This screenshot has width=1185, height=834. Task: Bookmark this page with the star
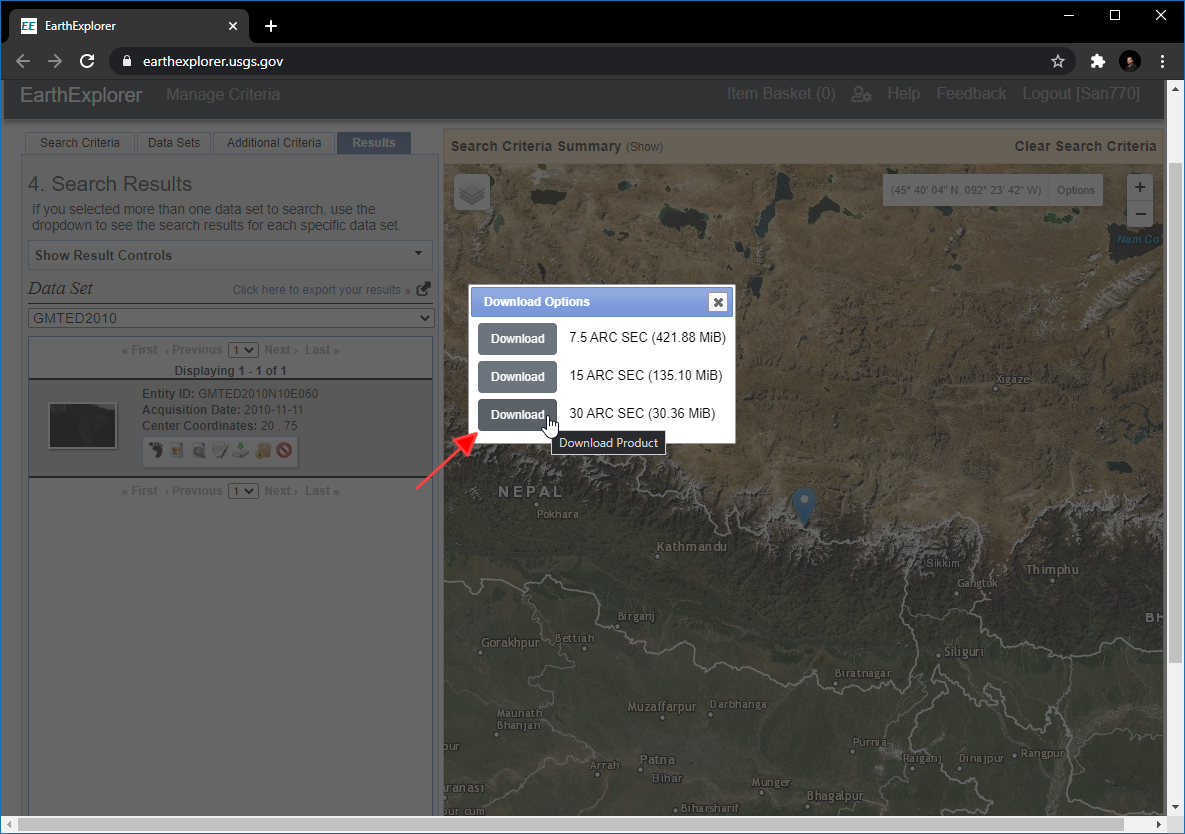1057,61
